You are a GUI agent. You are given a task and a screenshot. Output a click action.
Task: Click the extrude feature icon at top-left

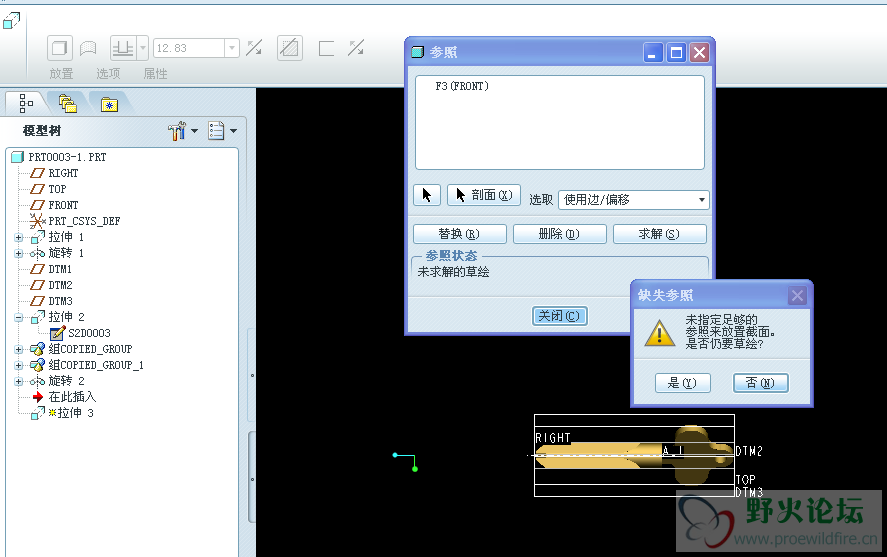[11, 20]
